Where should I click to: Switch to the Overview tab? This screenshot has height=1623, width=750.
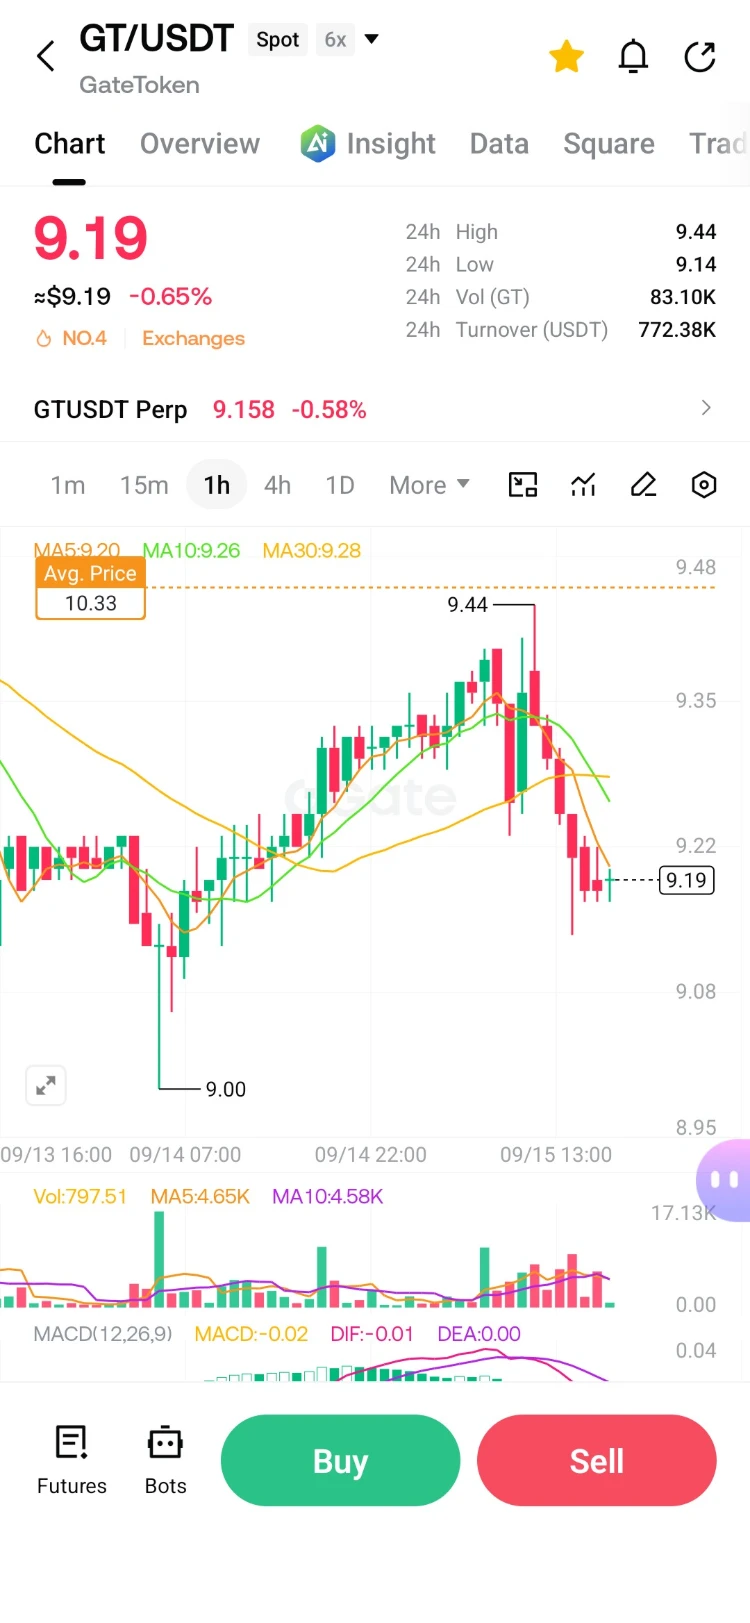coord(200,144)
